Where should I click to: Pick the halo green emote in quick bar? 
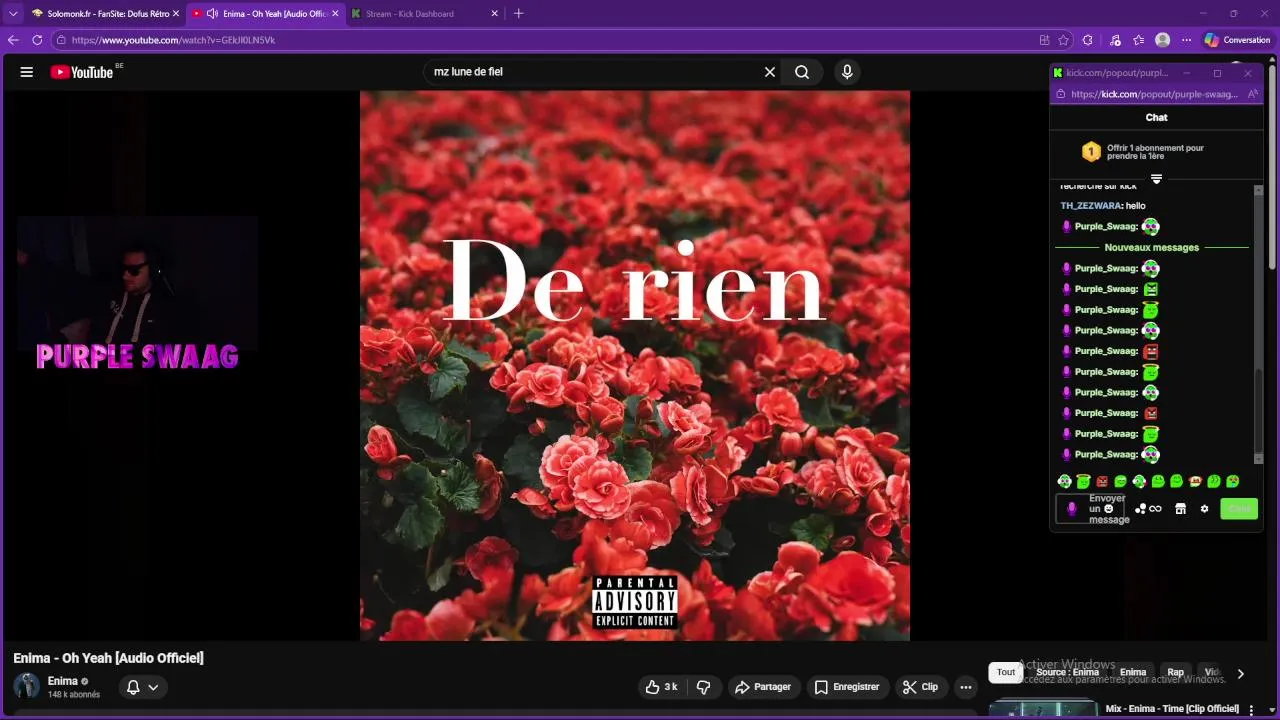[x=1083, y=482]
